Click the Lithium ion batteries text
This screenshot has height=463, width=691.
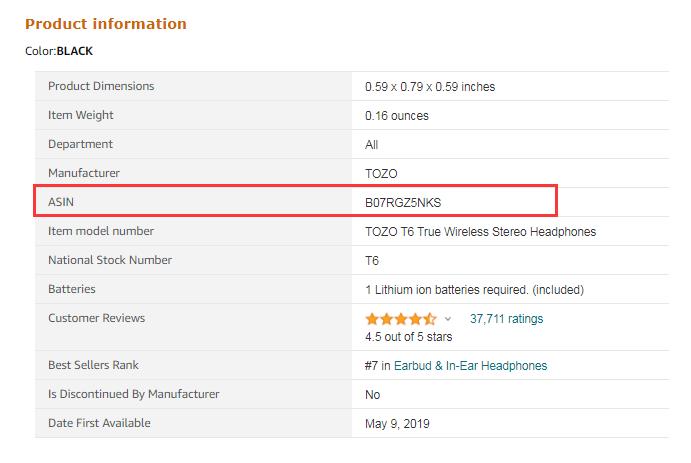coord(474,290)
